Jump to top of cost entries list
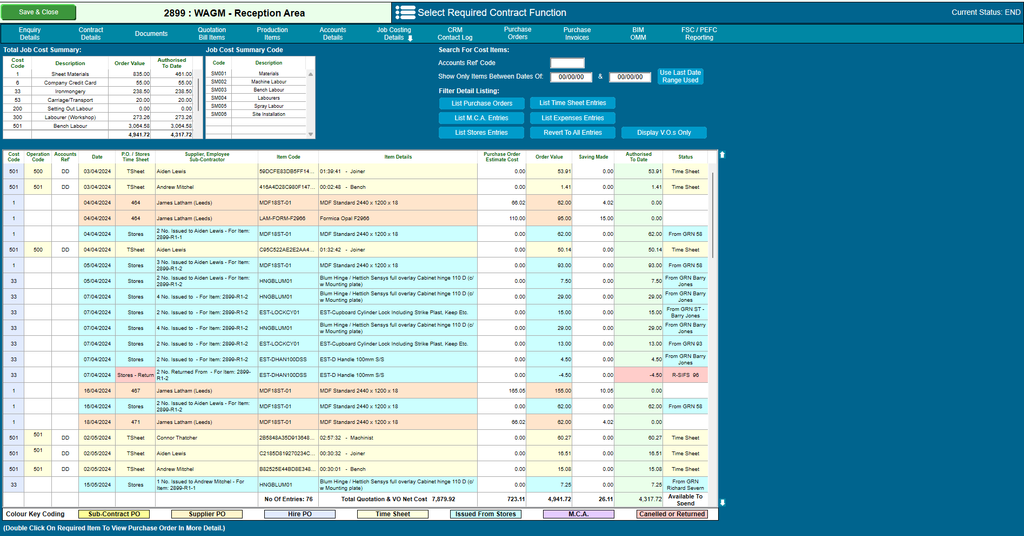The width and height of the screenshot is (1024, 536). coord(722,155)
